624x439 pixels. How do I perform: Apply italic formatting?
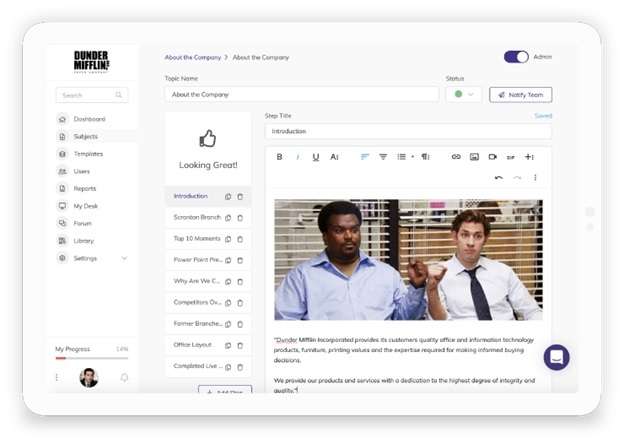[x=298, y=157]
